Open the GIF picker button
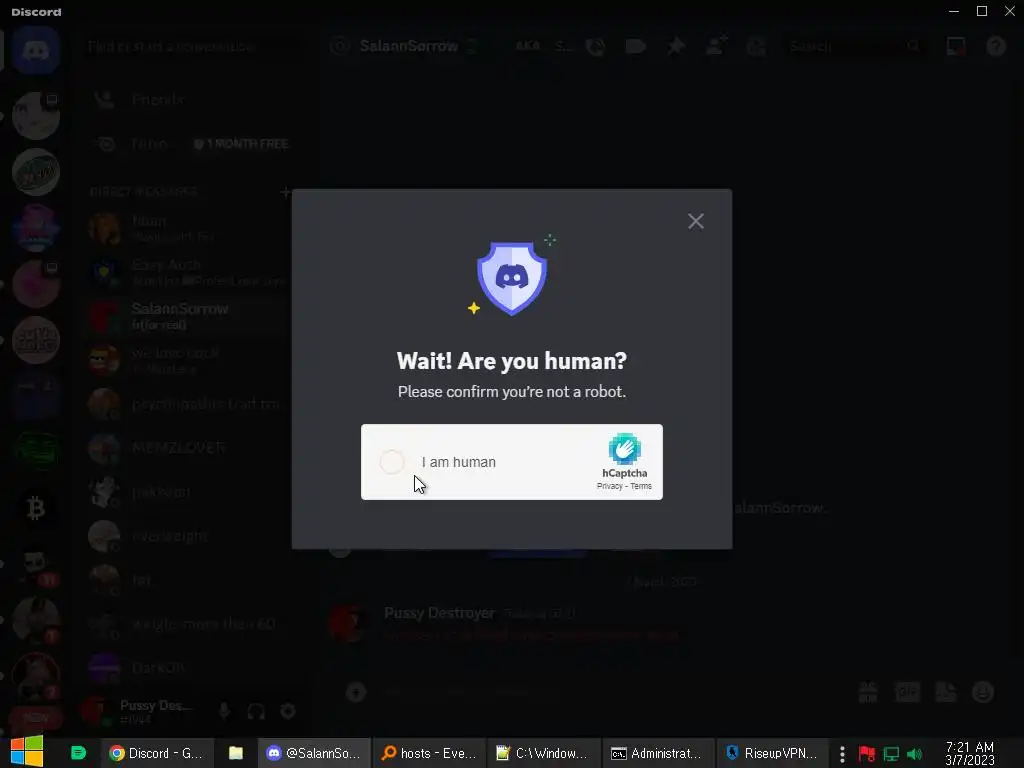 pos(907,692)
